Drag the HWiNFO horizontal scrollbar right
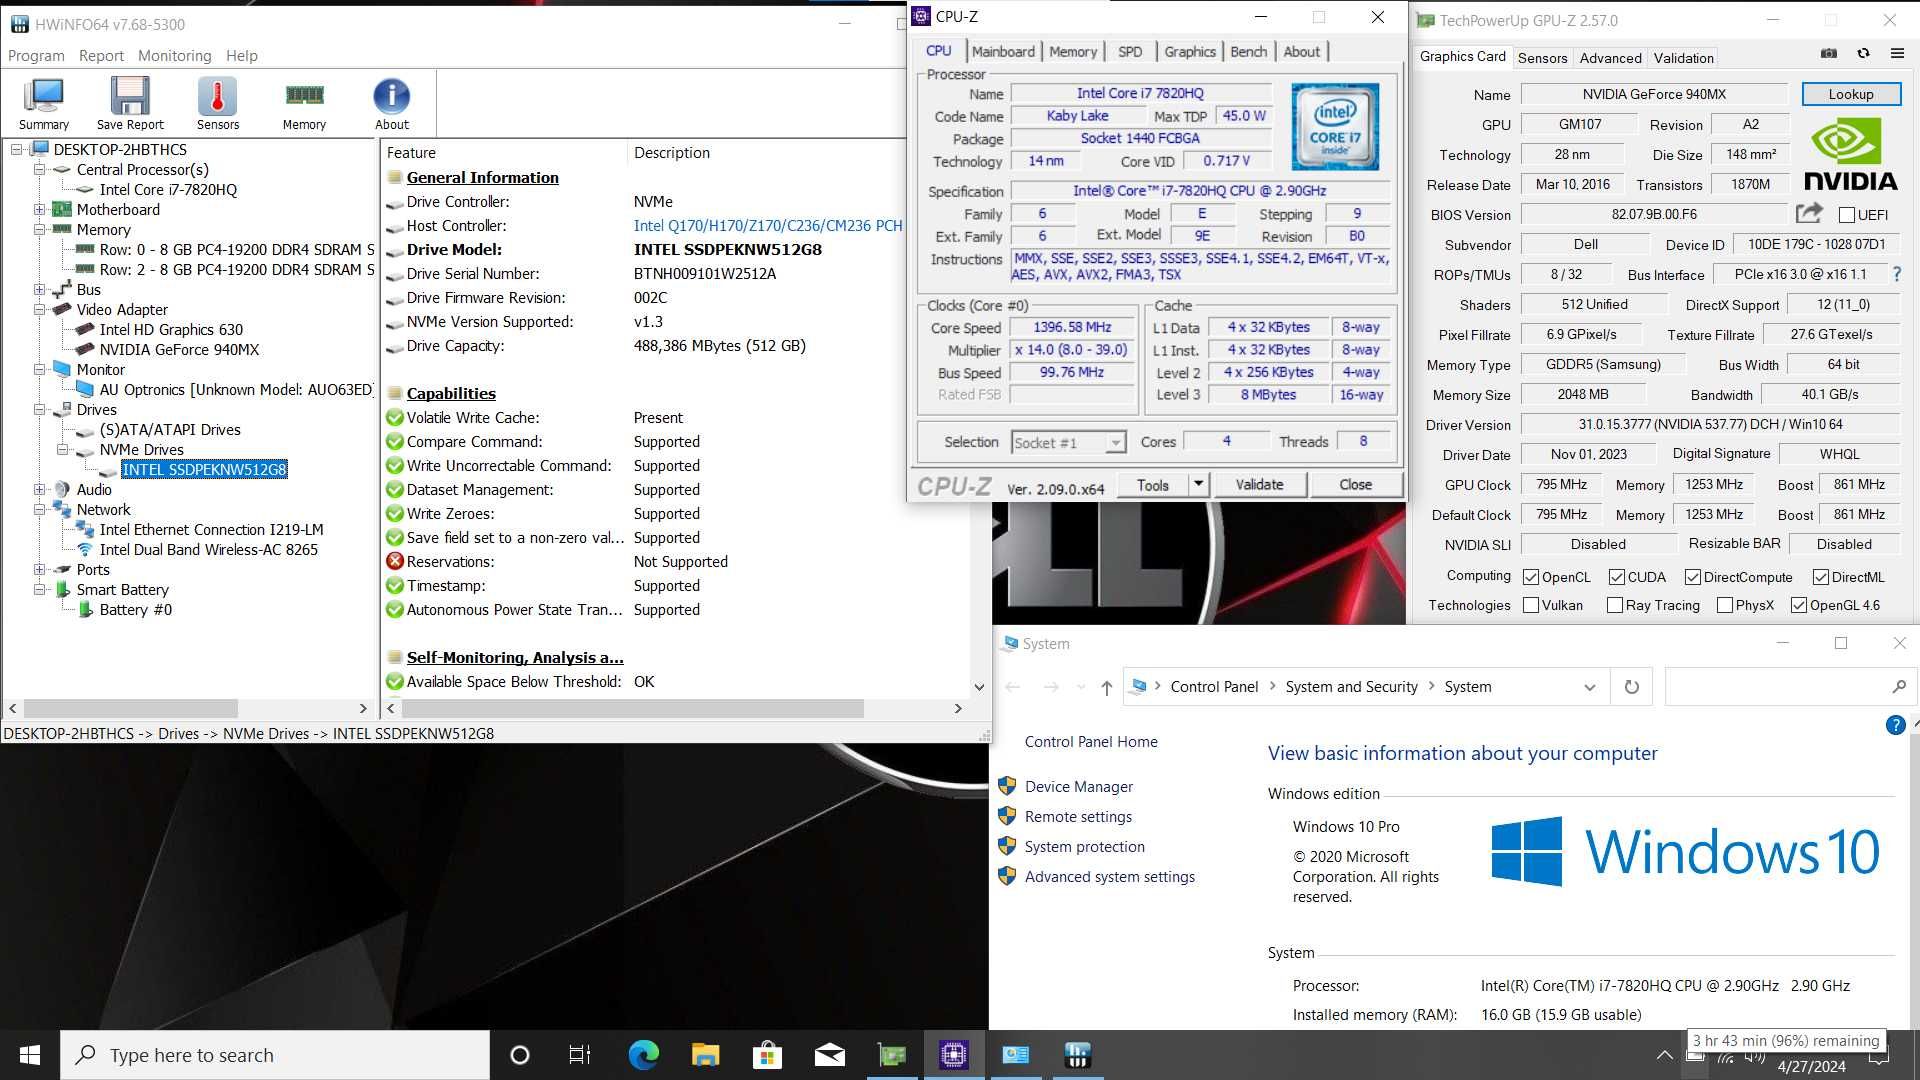The width and height of the screenshot is (1920, 1080). 959,709
